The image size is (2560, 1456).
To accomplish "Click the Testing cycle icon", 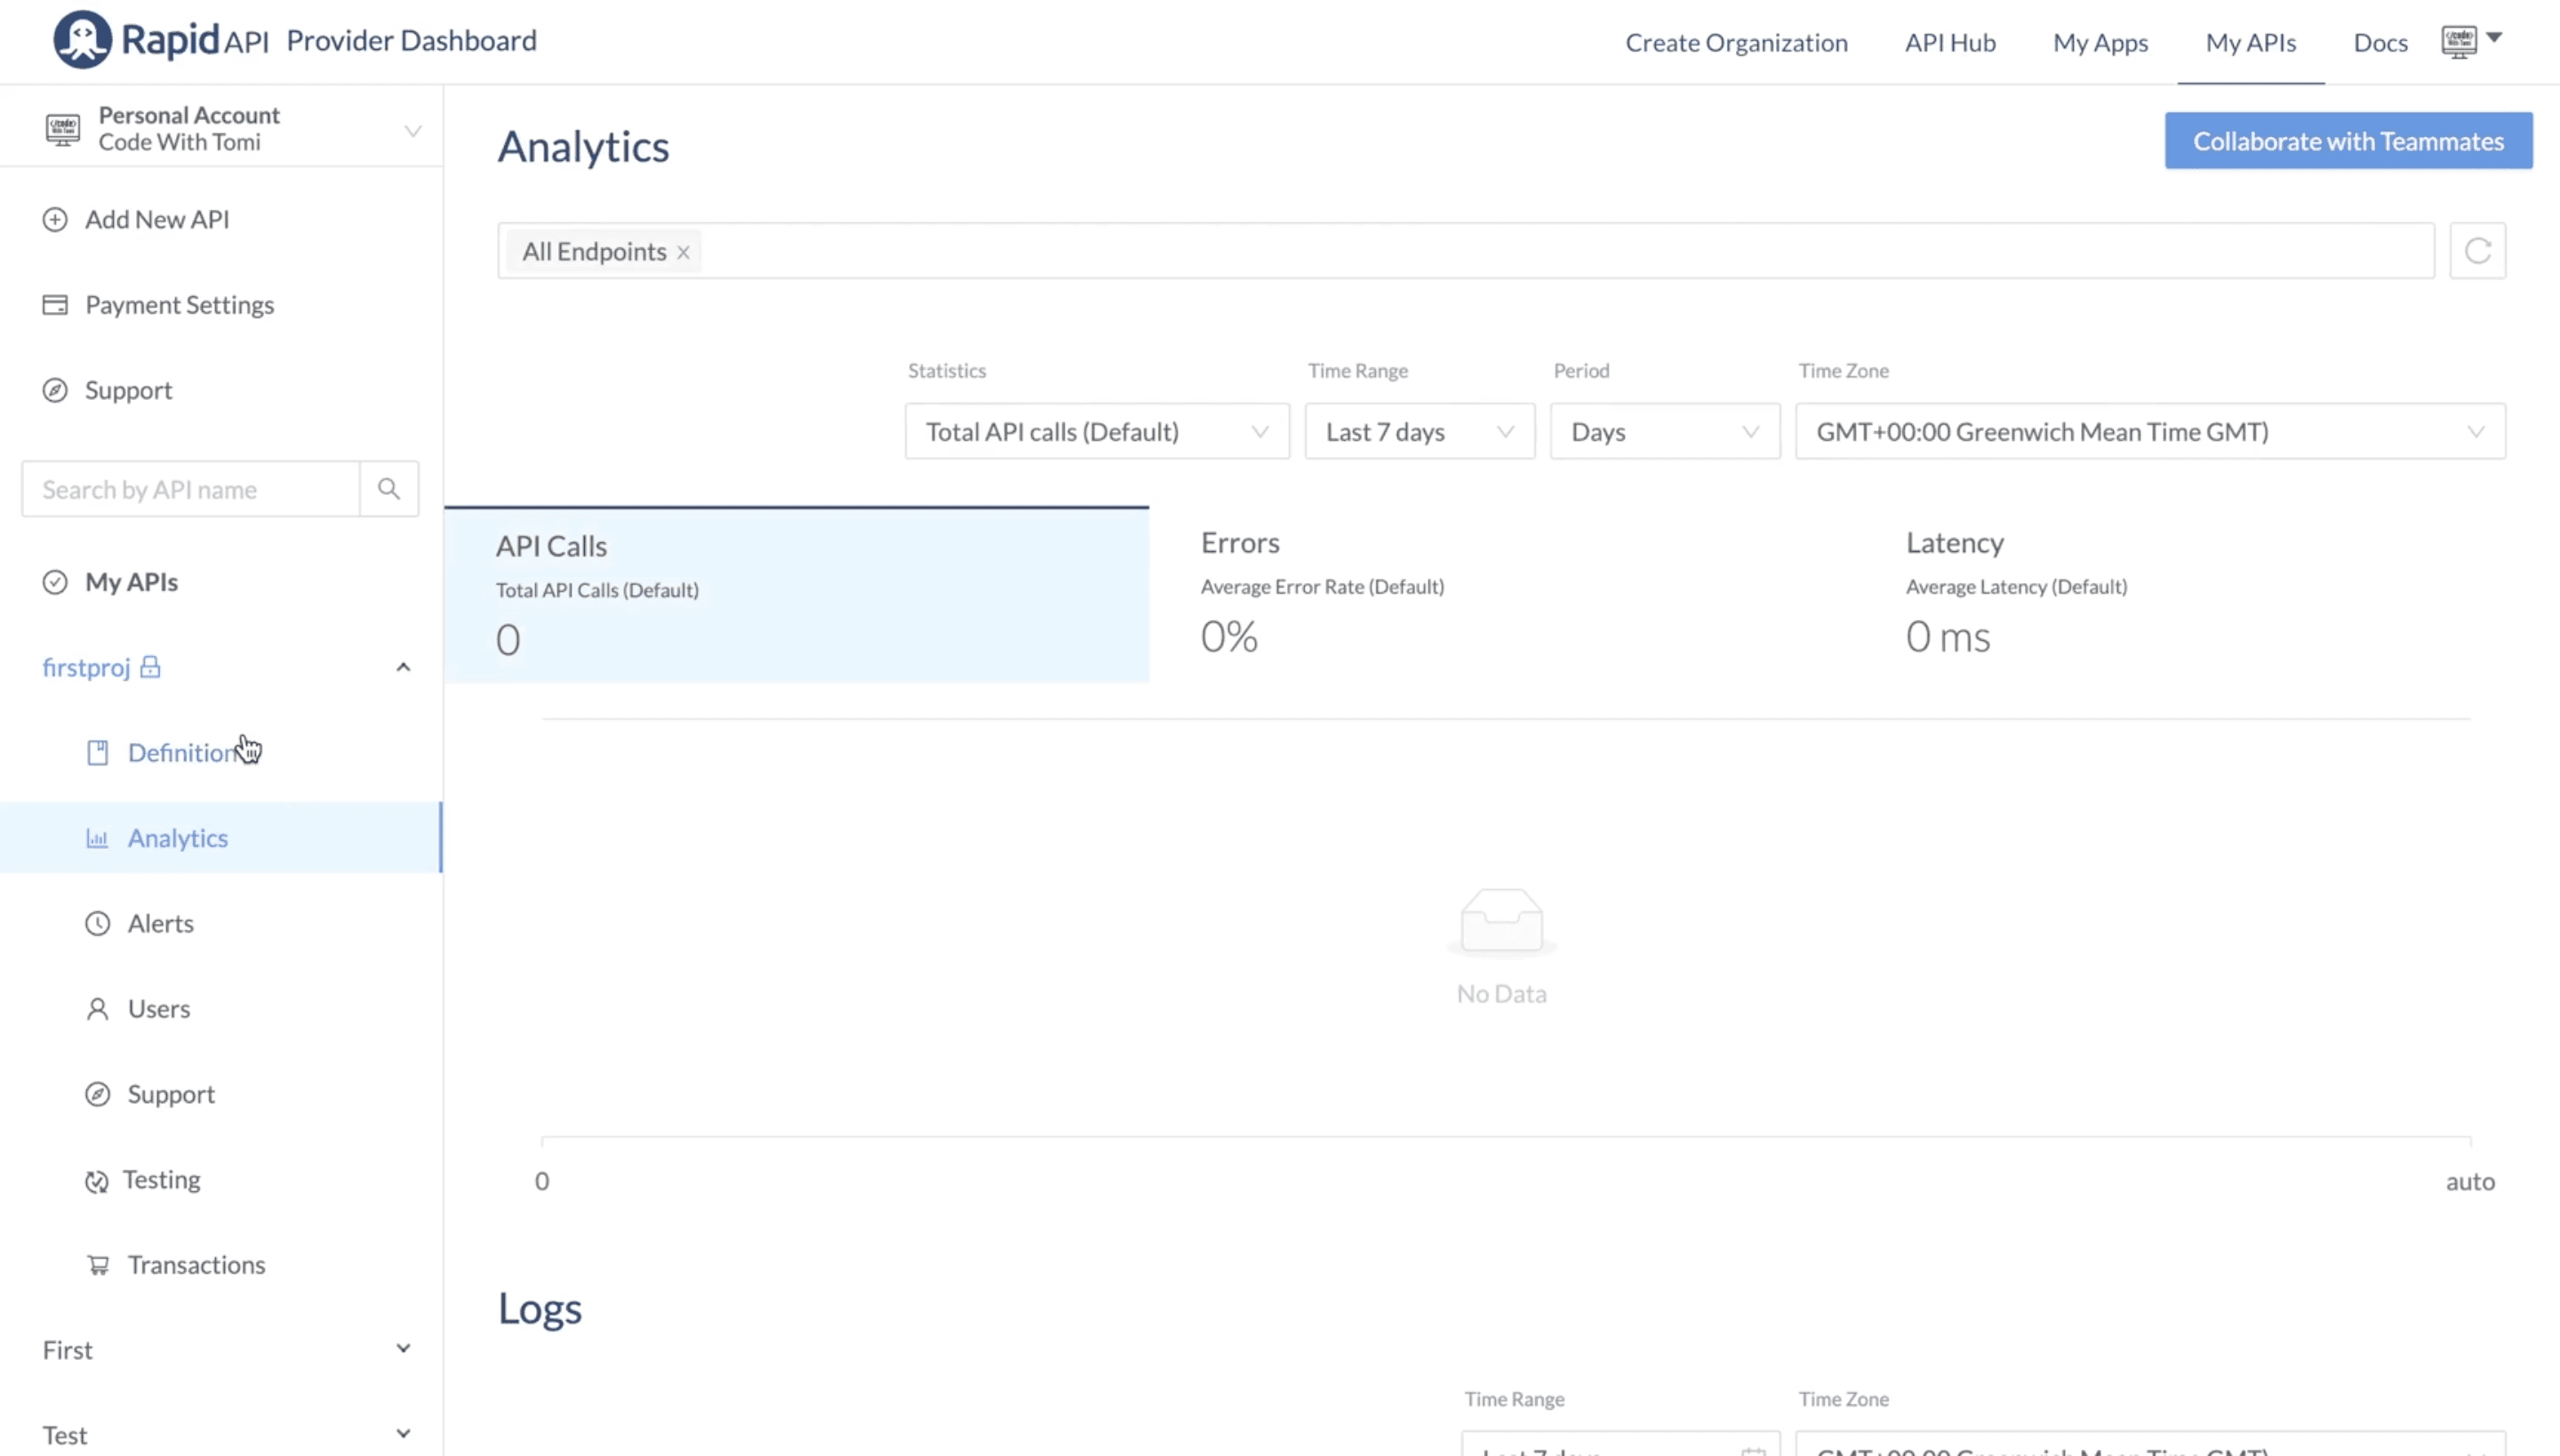I will (x=96, y=1182).
